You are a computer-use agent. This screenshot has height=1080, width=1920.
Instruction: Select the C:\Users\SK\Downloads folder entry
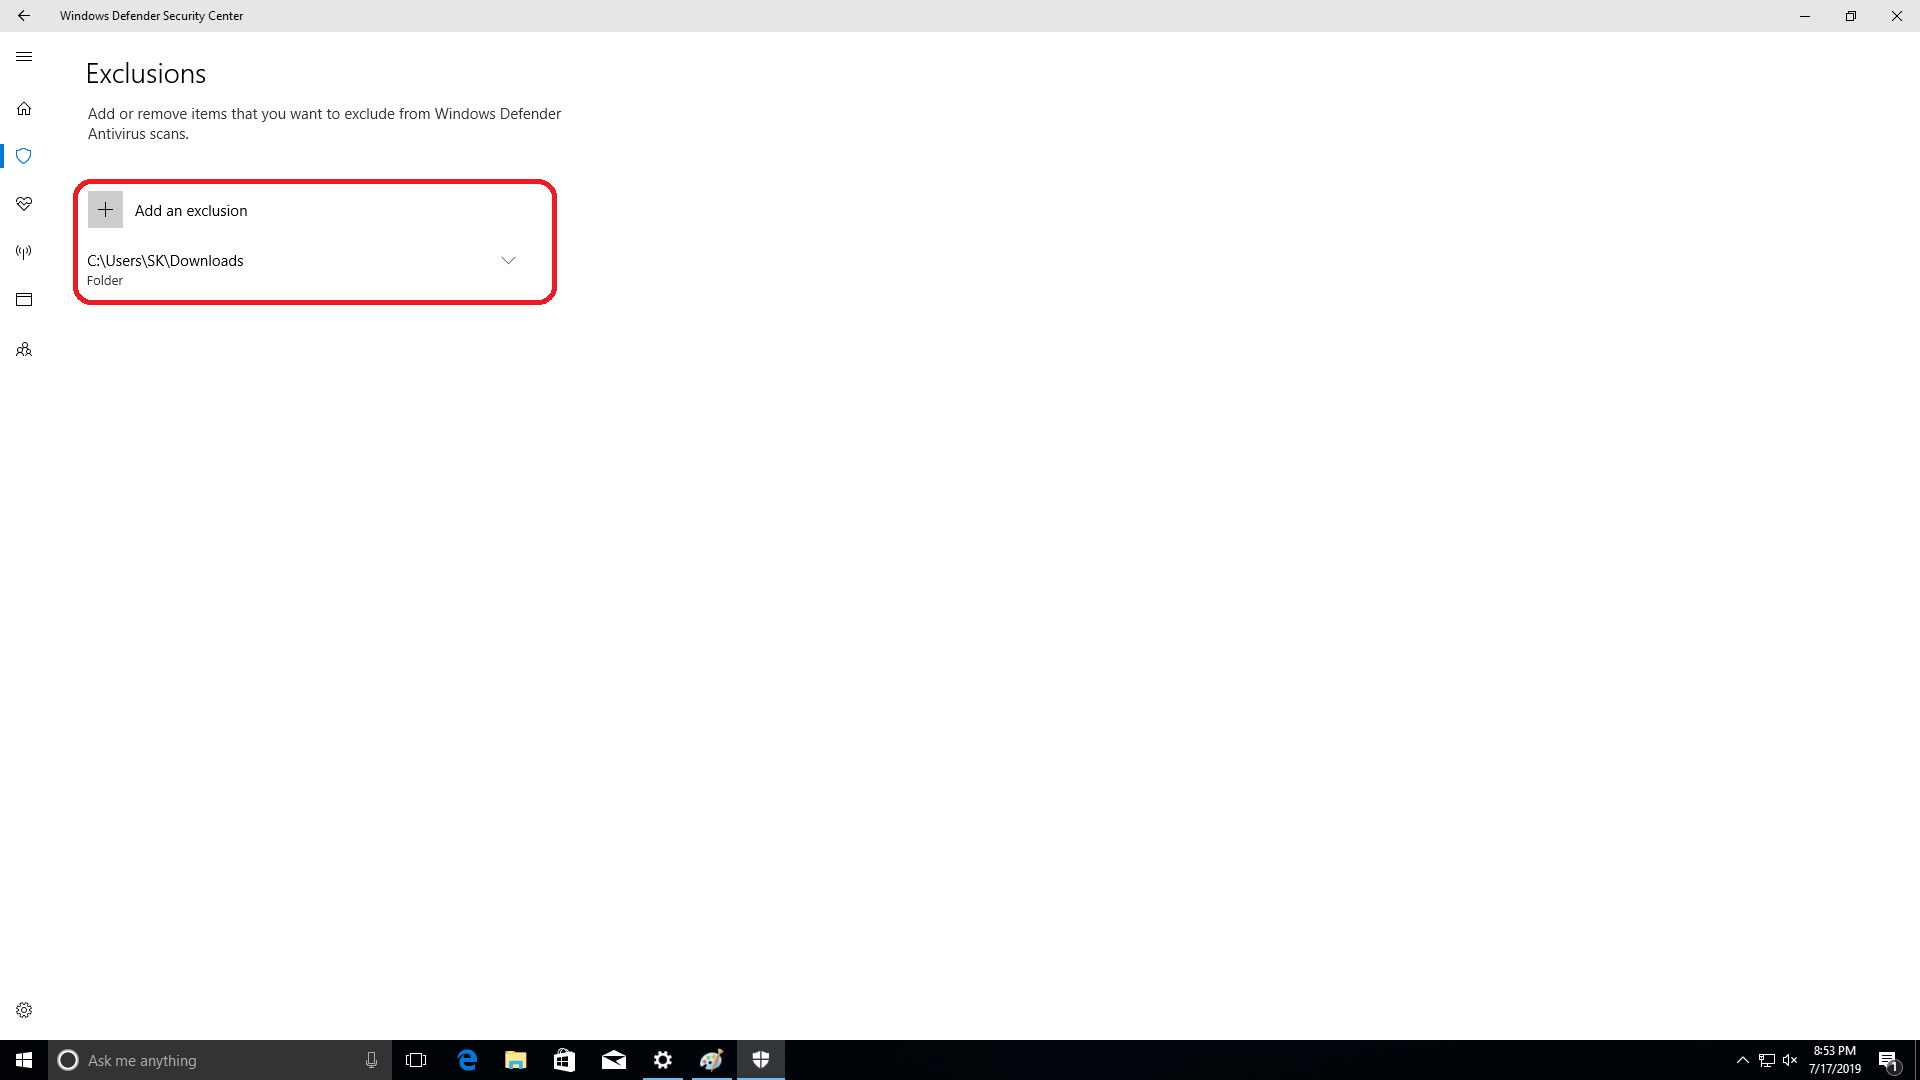[301, 269]
